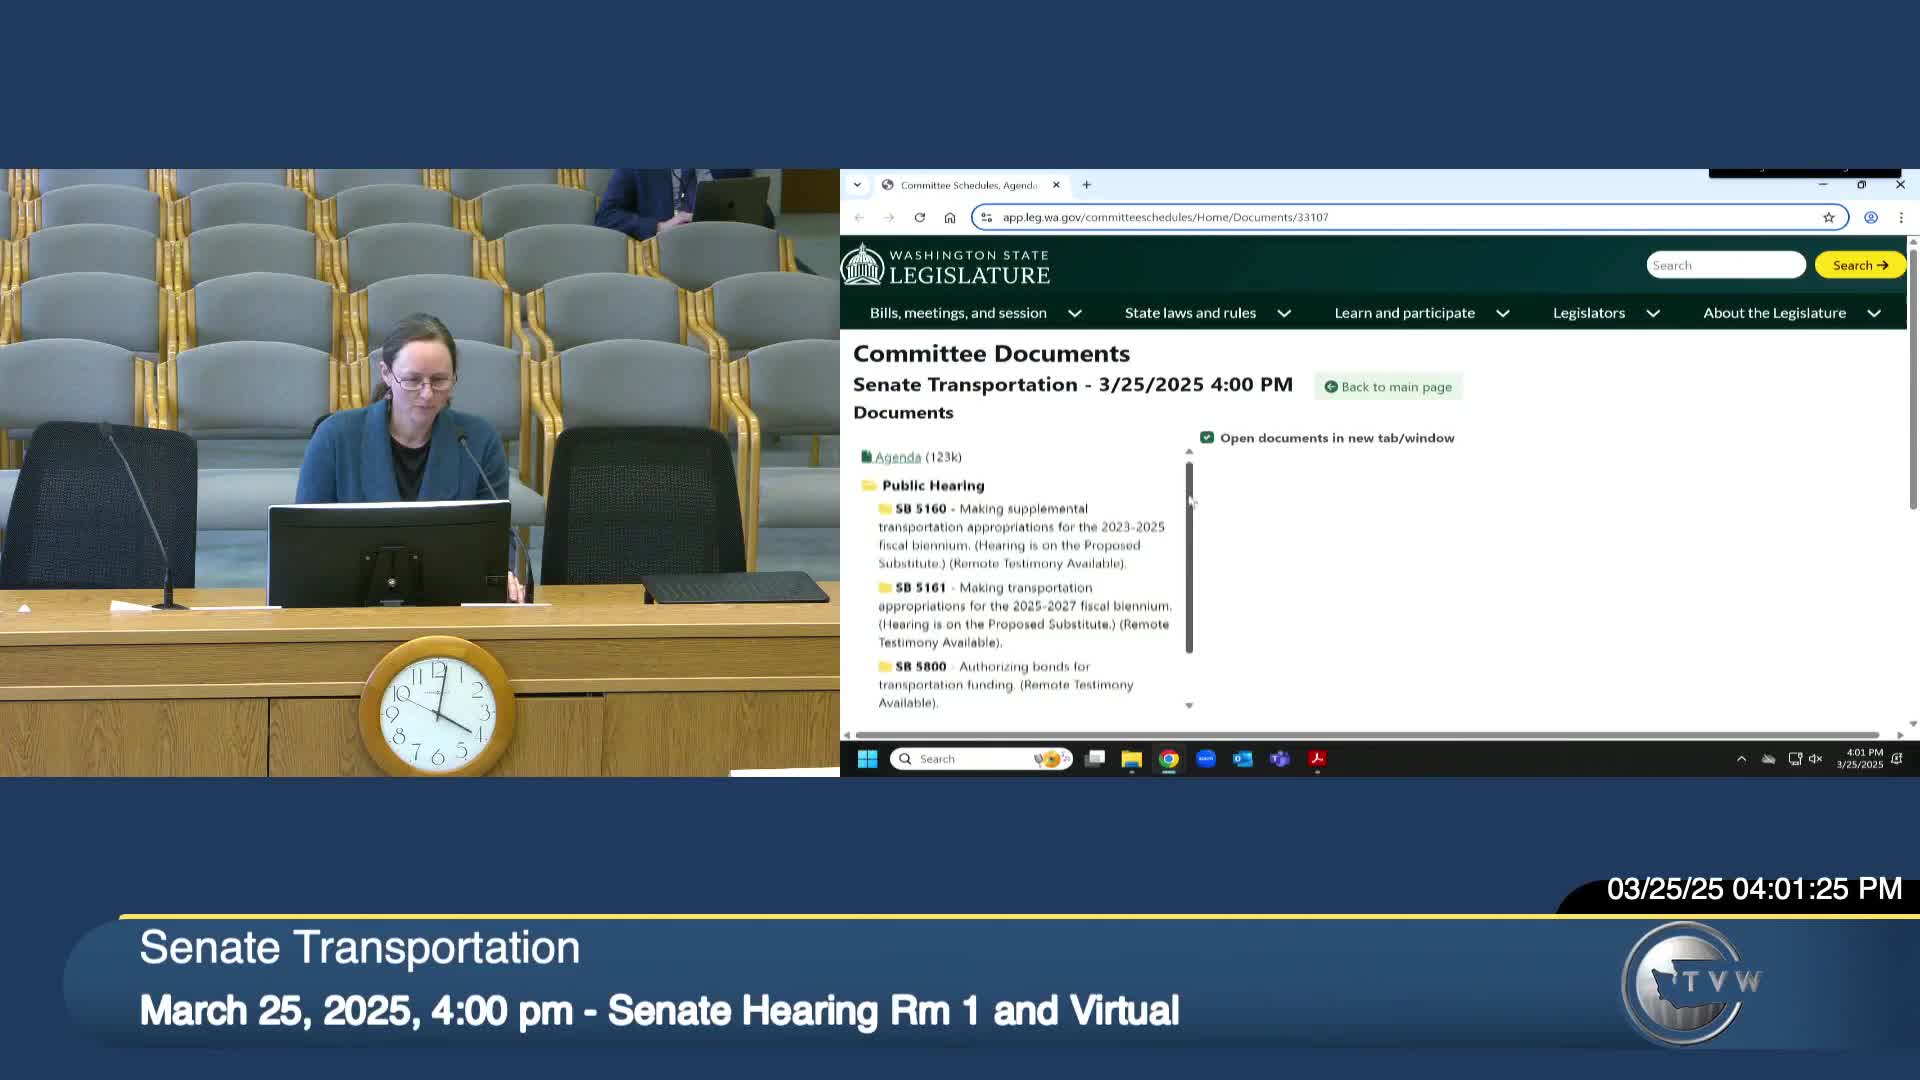The width and height of the screenshot is (1920, 1080).
Task: Bookmark page with star icon
Action: pos(1829,217)
